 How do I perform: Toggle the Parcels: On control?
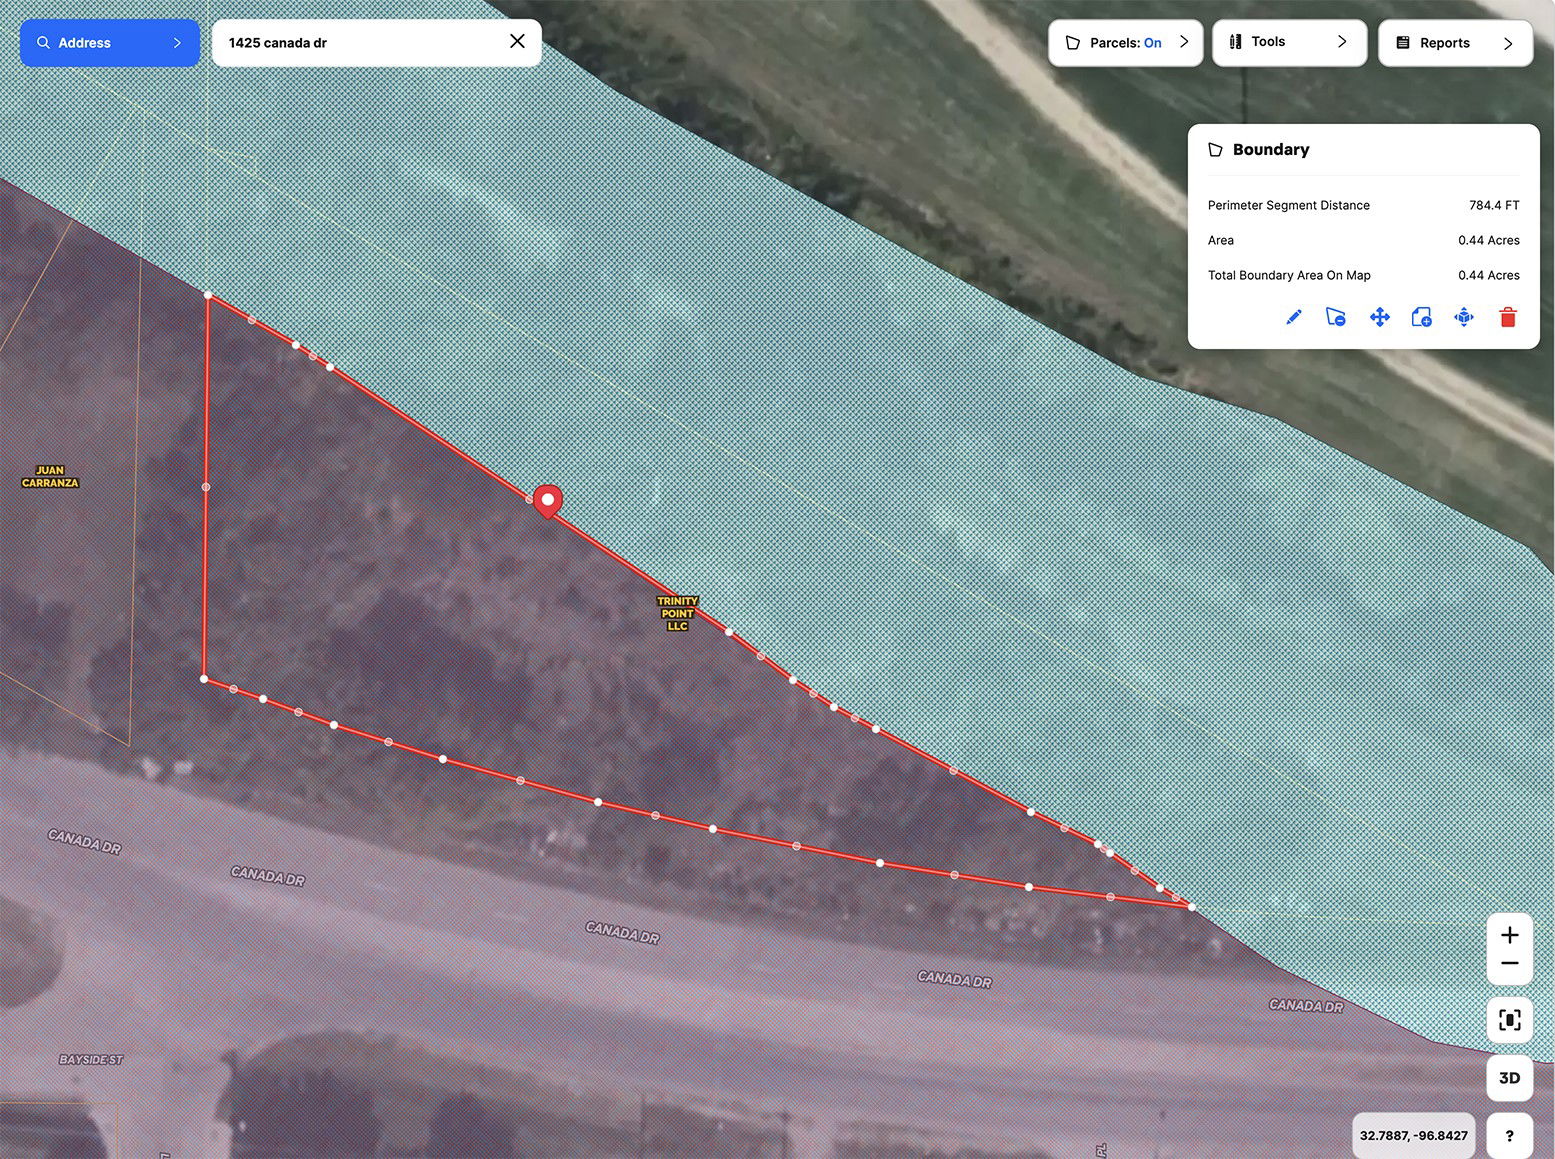[x=1125, y=43]
